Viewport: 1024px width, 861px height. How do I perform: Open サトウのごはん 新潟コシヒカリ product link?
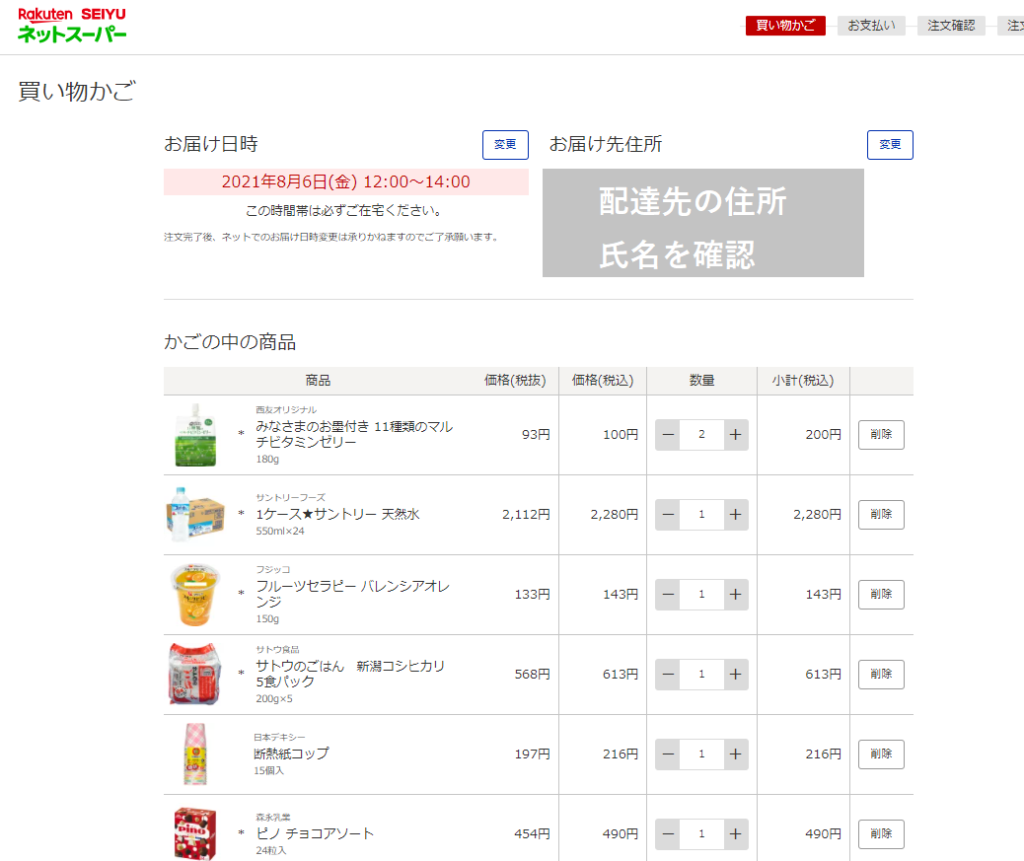(x=350, y=674)
